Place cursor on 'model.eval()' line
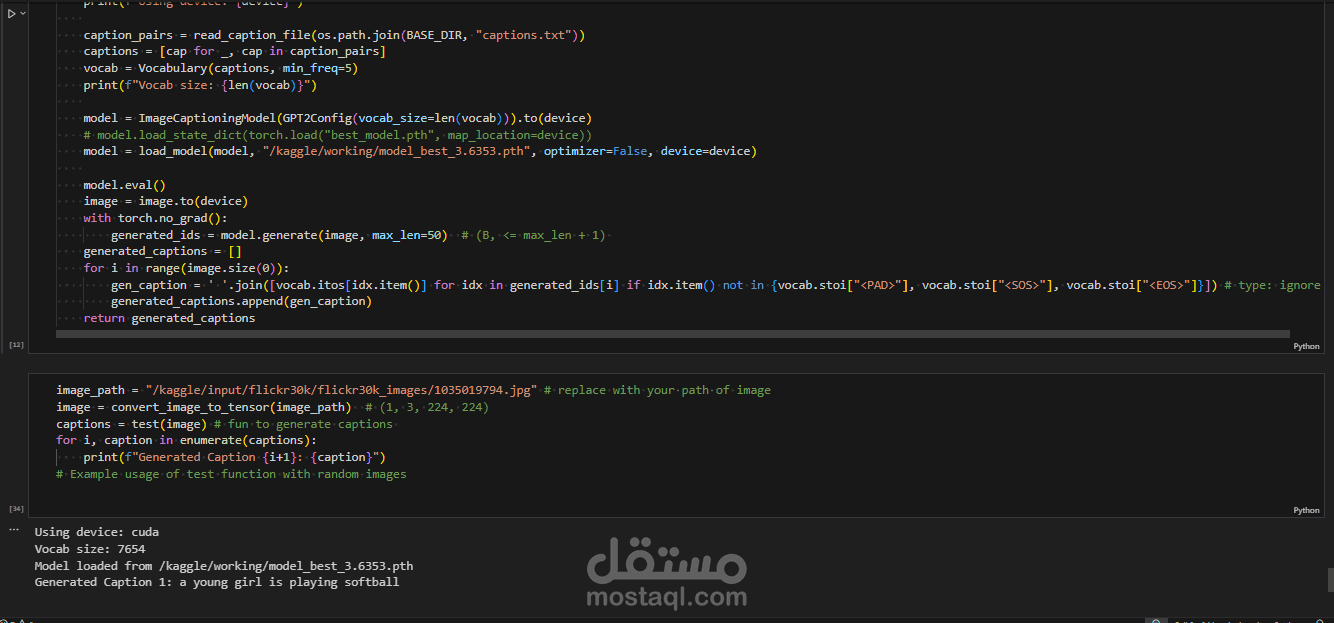 point(124,185)
